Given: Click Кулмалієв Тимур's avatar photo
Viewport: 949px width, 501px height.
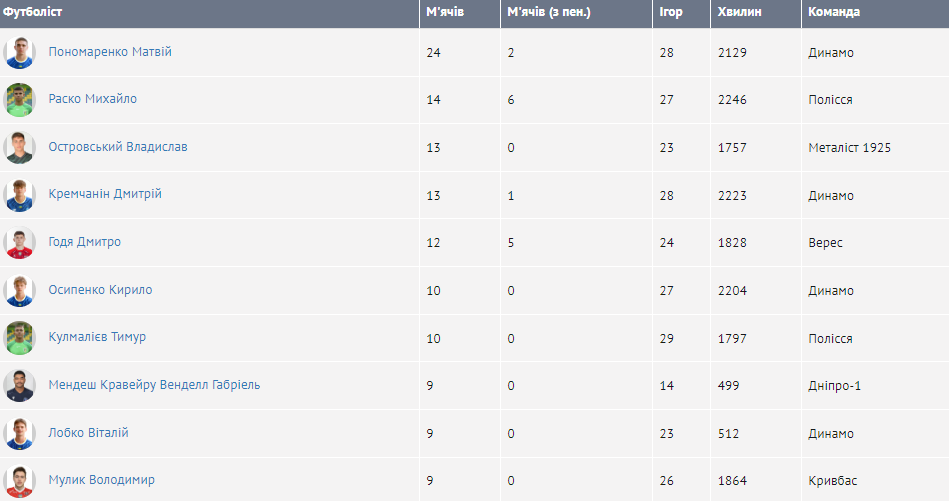Looking at the screenshot, I should pos(20,338).
